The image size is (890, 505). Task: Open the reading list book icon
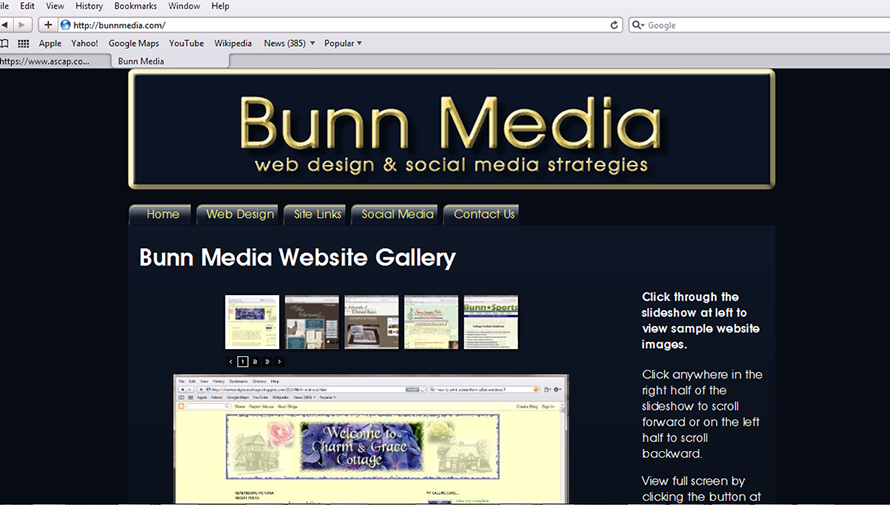[x=5, y=43]
